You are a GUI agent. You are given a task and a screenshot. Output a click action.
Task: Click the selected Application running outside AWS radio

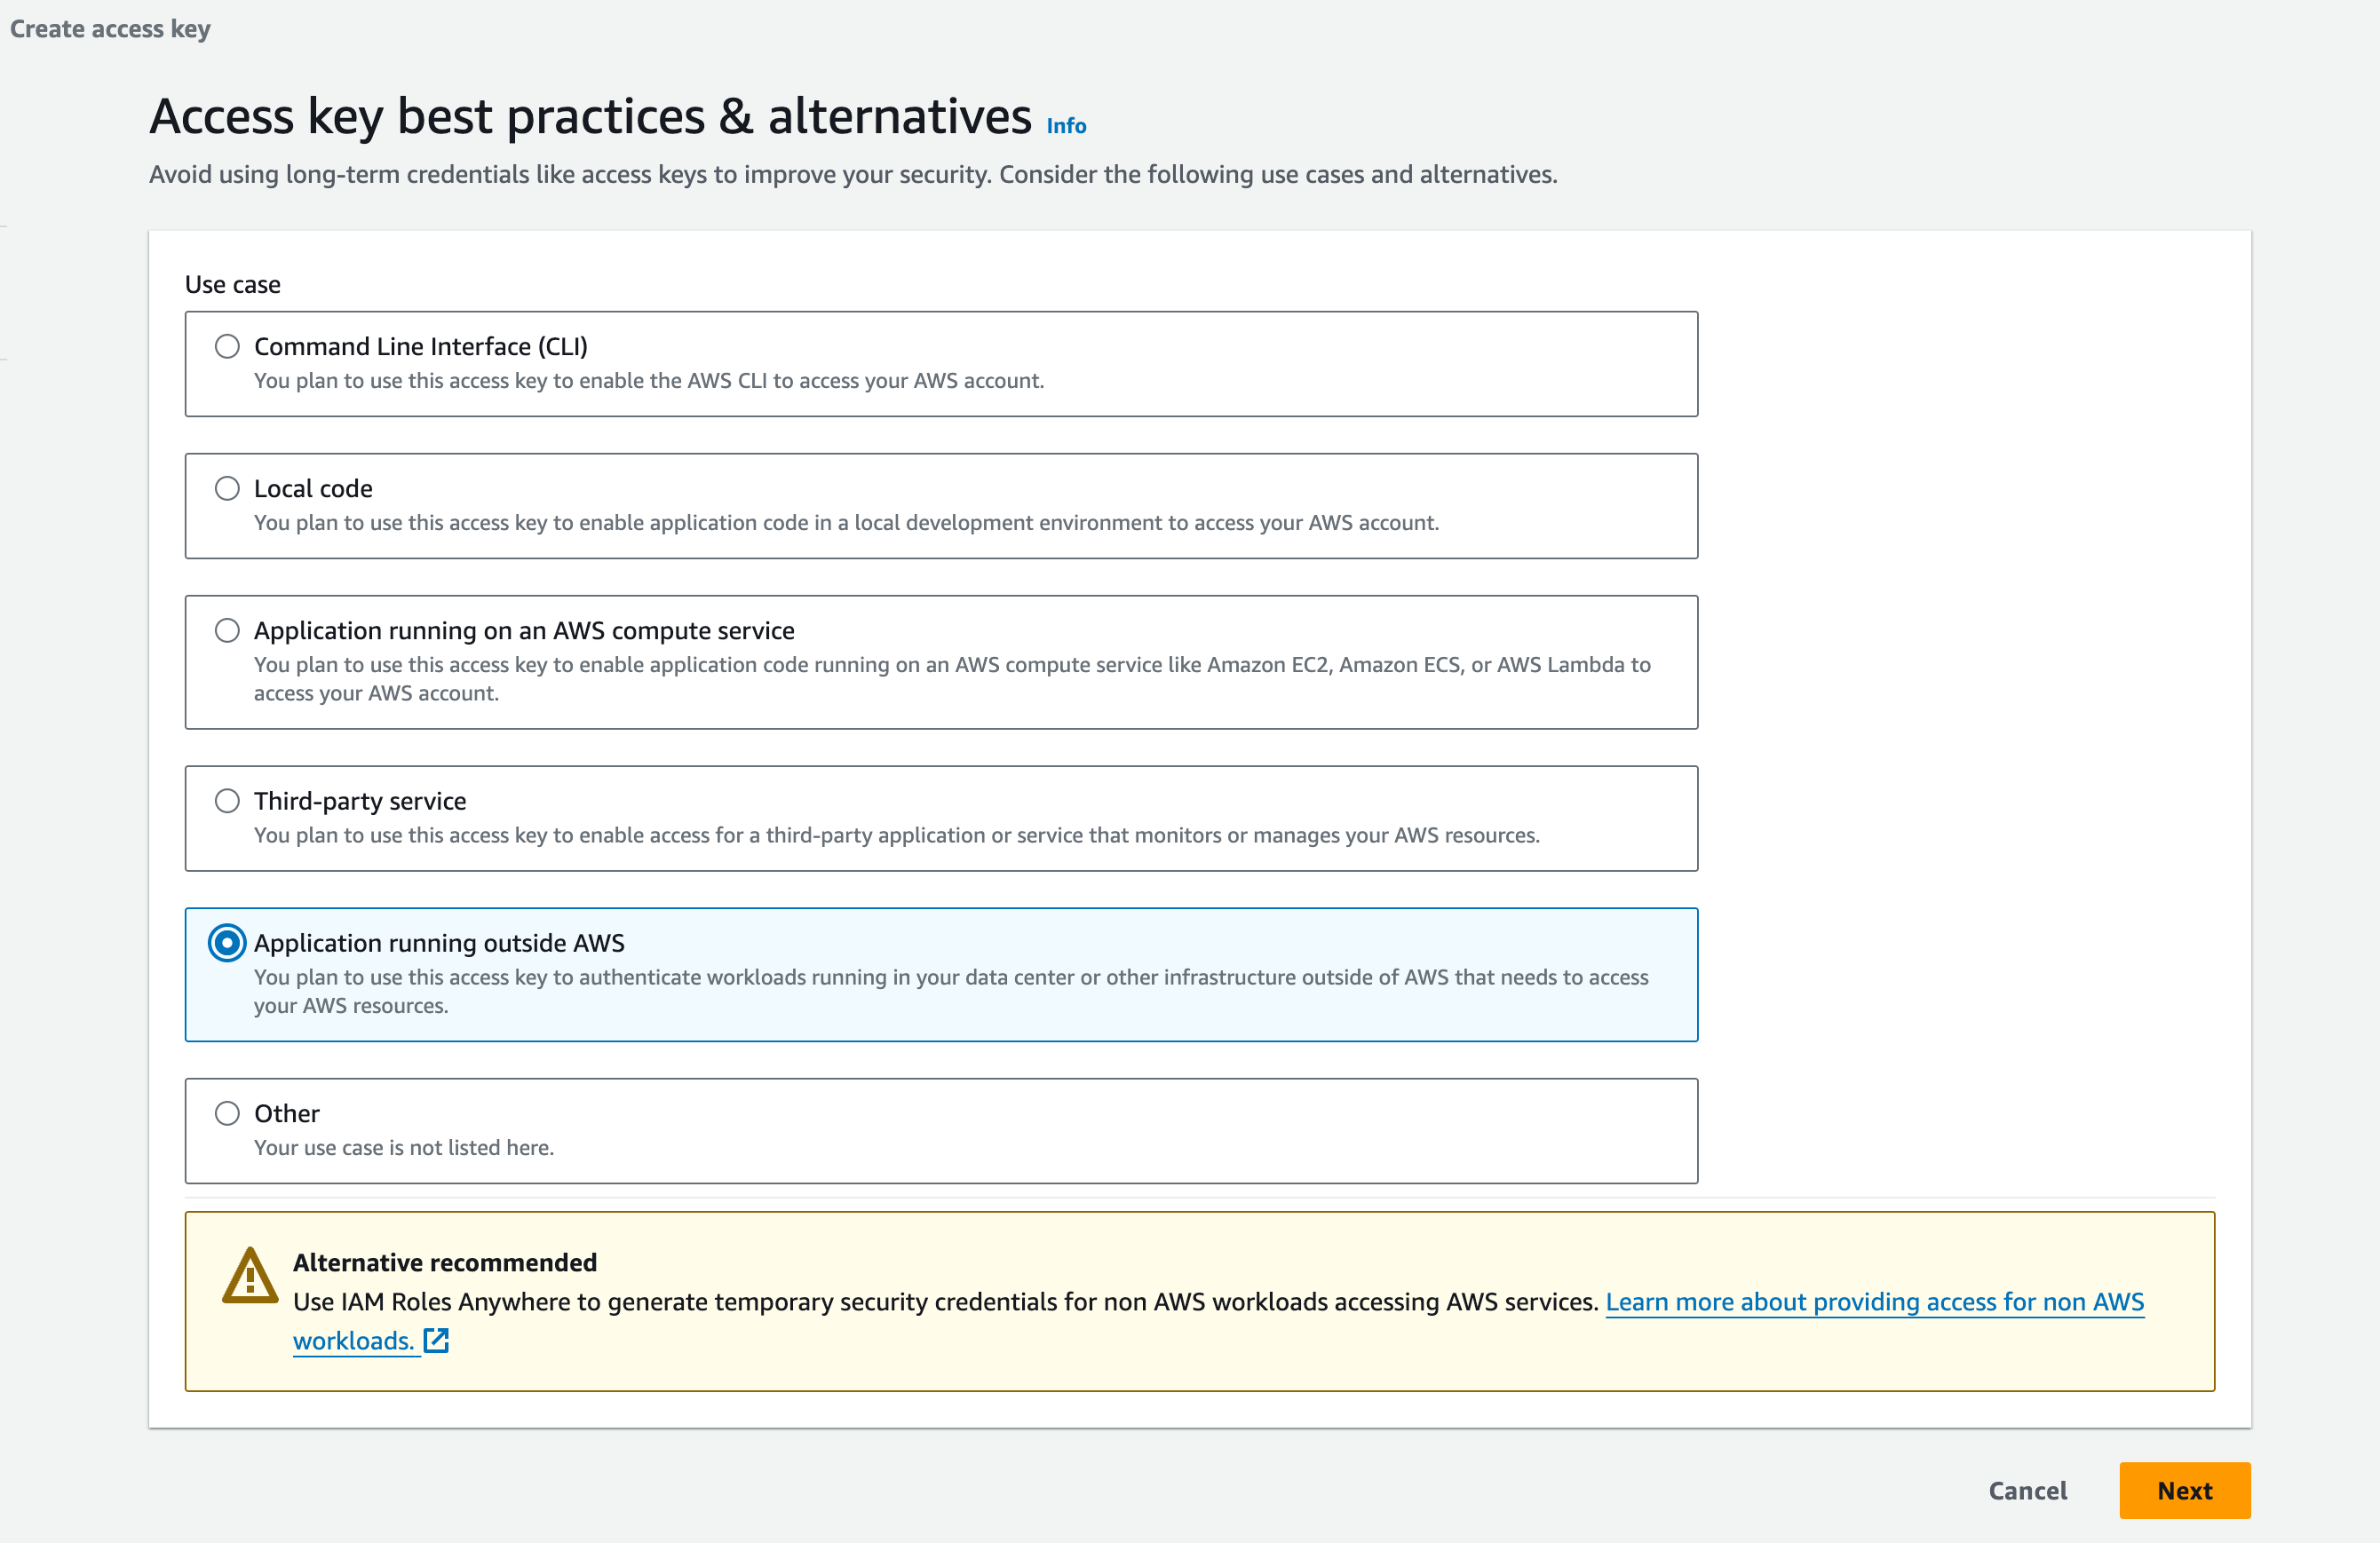(227, 943)
